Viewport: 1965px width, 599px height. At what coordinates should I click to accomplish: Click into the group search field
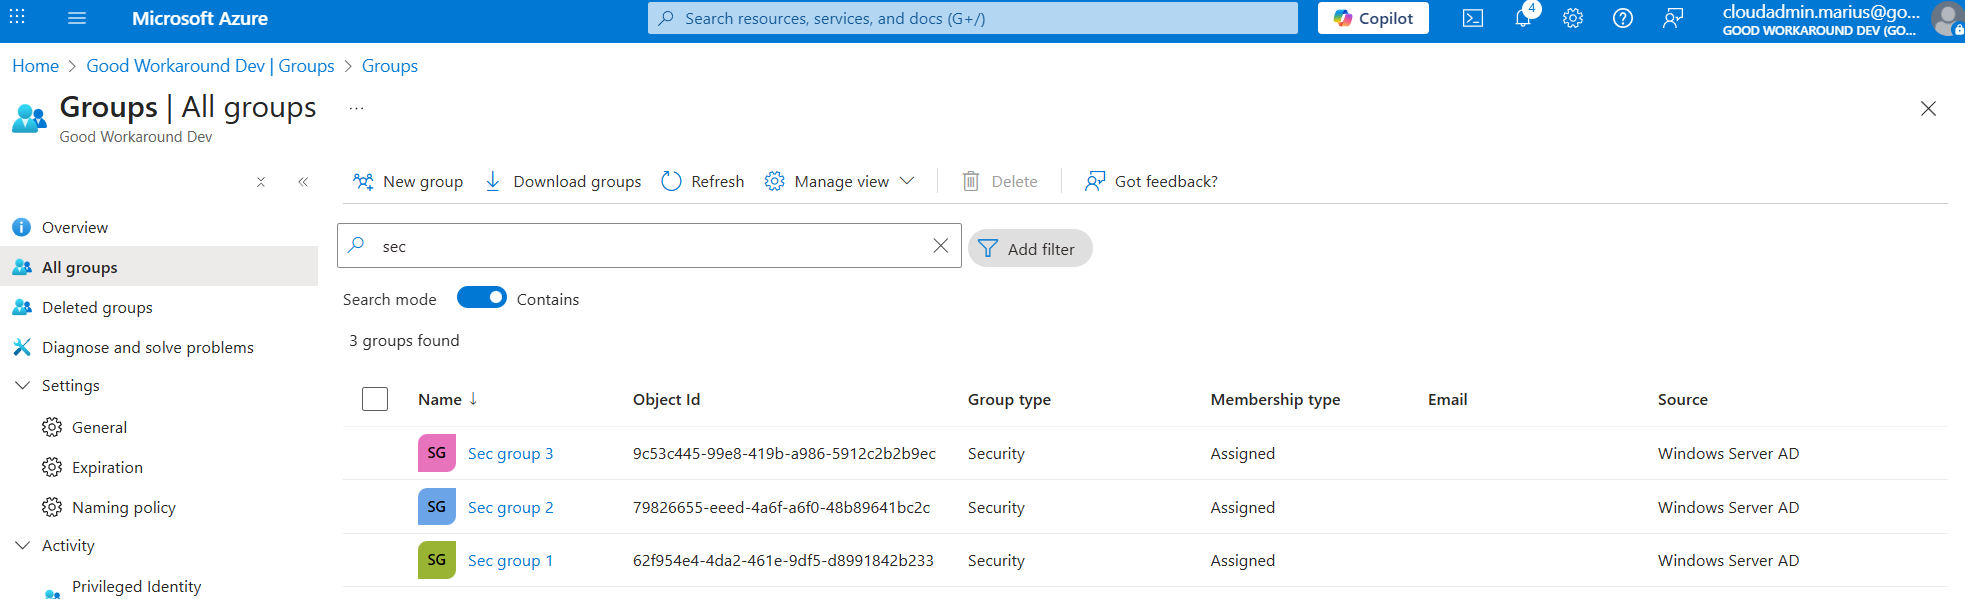(x=650, y=246)
